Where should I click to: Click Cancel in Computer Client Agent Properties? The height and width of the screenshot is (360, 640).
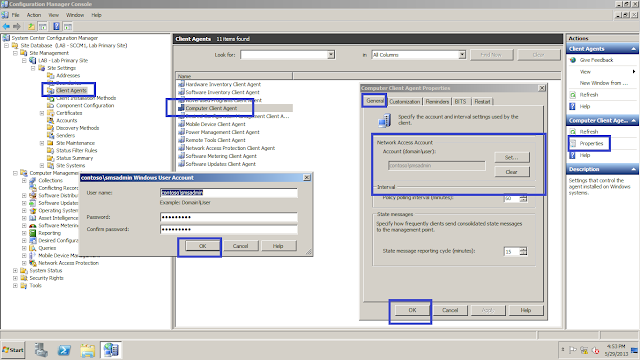pos(450,310)
